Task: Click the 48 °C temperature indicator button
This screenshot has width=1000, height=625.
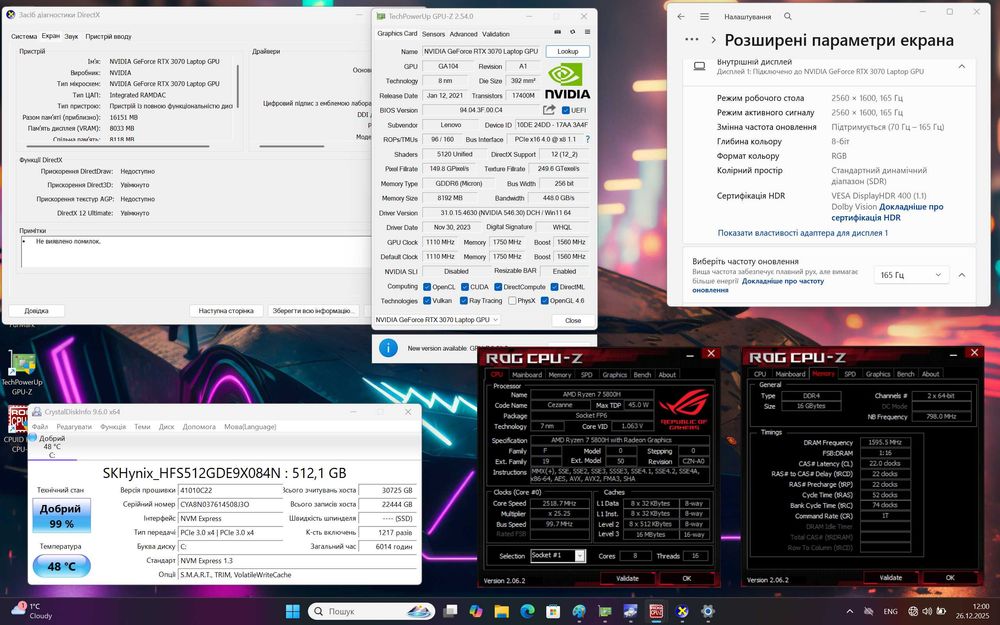Action: point(61,566)
